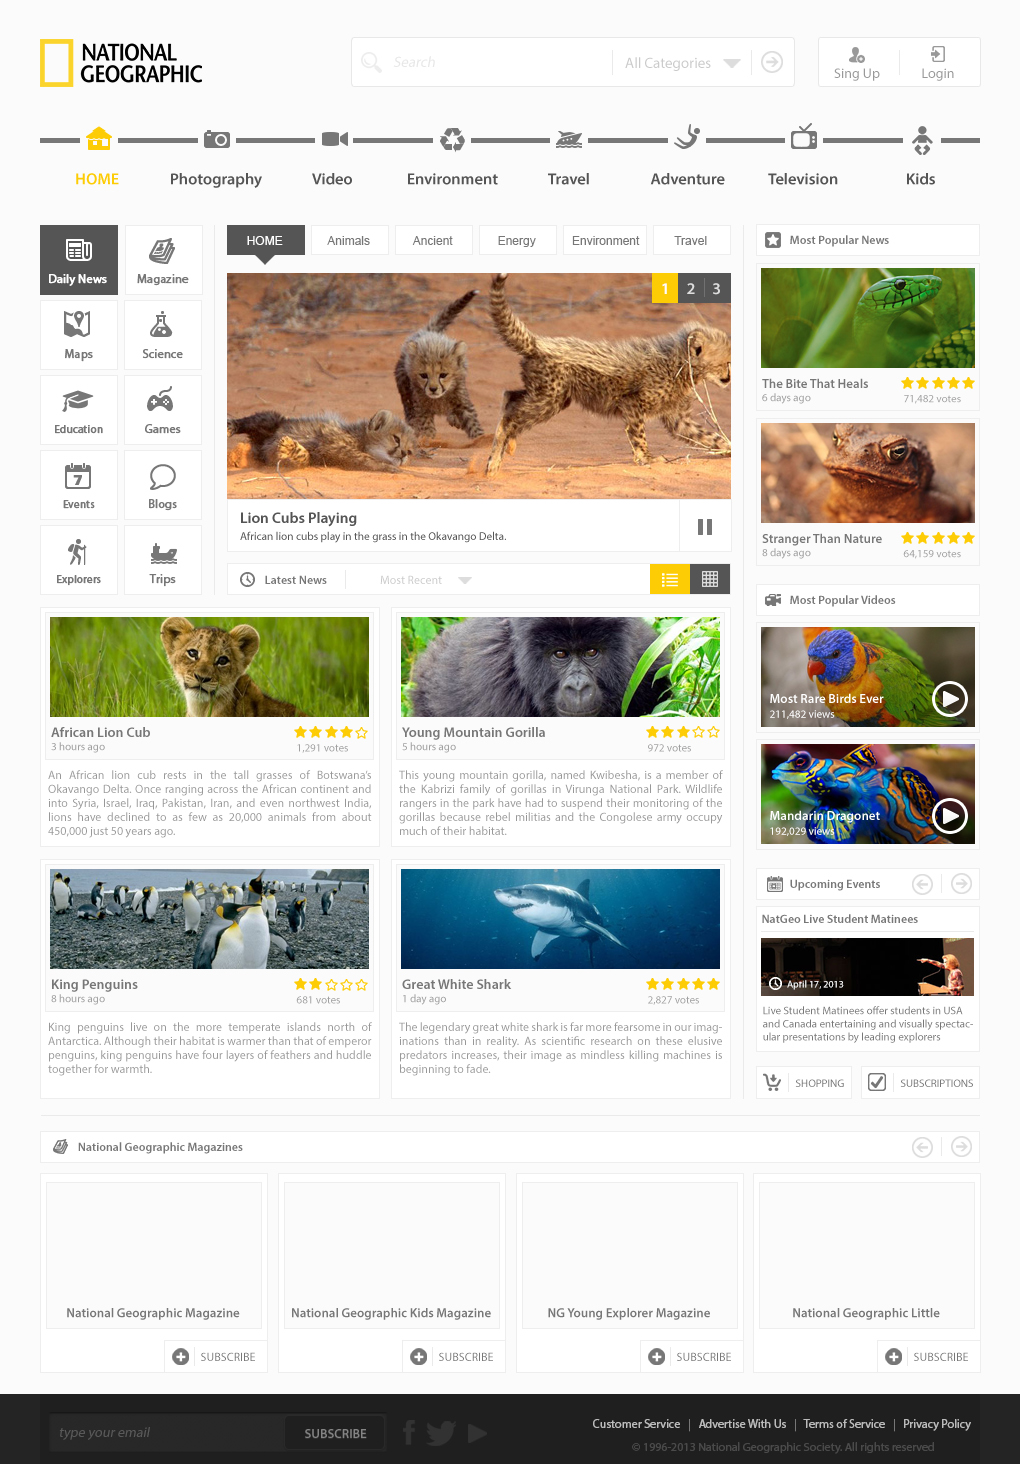This screenshot has width=1020, height=1464.
Task: Go to next Upcoming Event
Action: tap(961, 884)
